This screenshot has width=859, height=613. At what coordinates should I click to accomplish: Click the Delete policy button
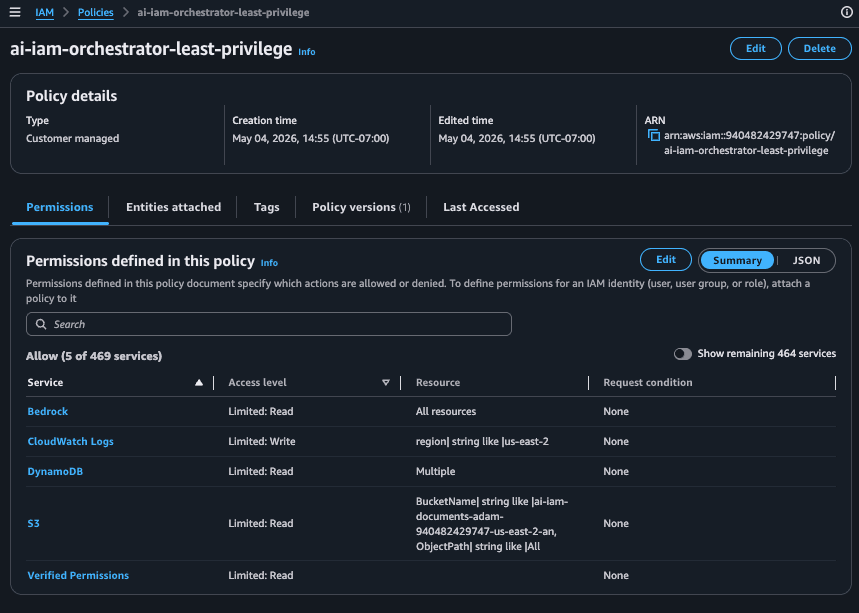(x=820, y=48)
